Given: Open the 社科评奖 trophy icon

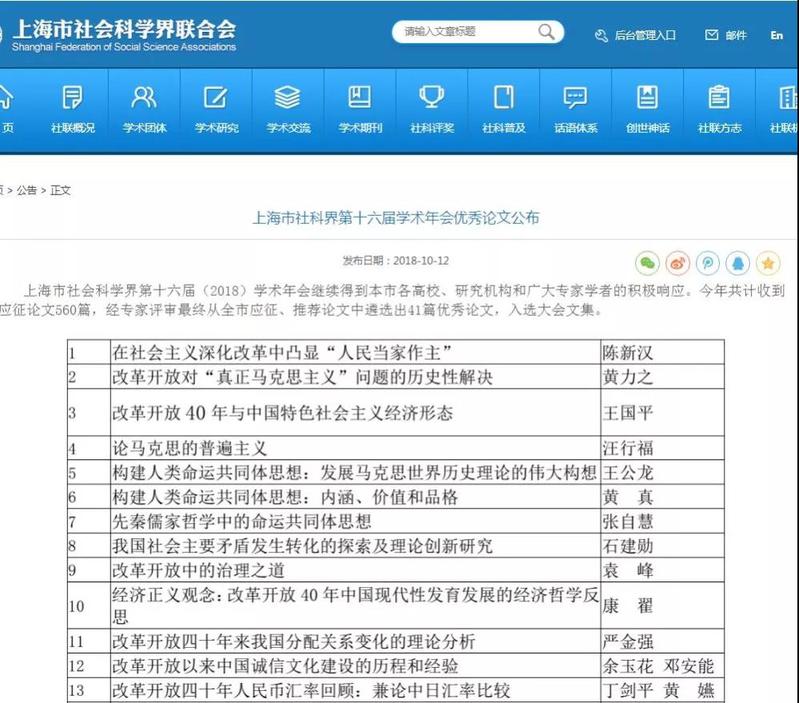Looking at the screenshot, I should tap(432, 98).
